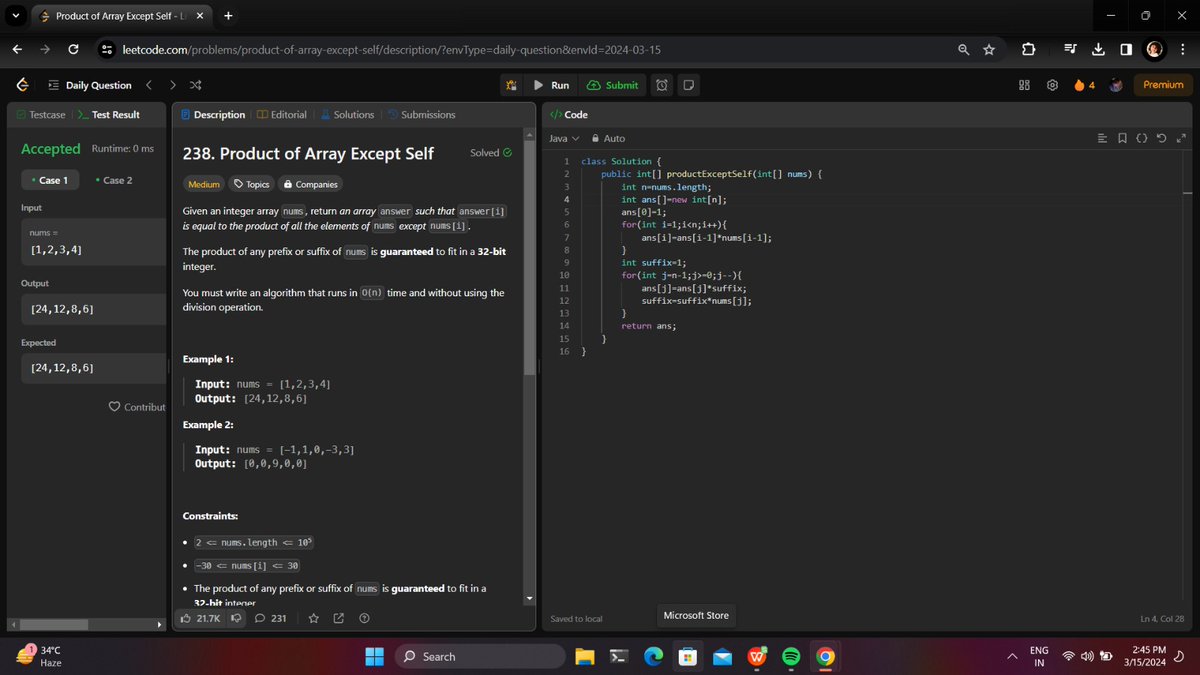Toggle the browser side panel icon

coord(1126,50)
